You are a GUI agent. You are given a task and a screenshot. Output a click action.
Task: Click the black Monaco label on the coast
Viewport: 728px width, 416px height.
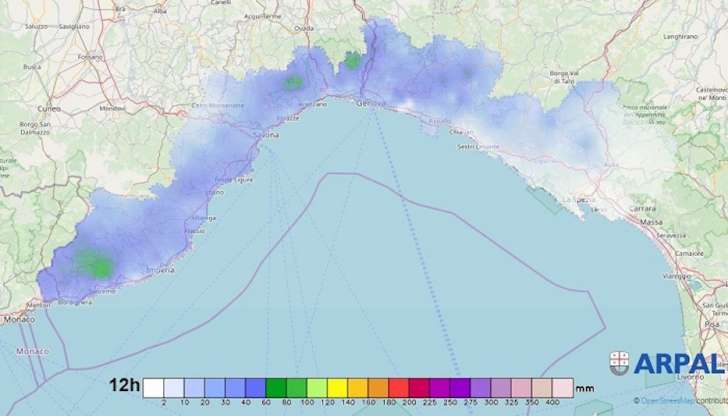20,319
